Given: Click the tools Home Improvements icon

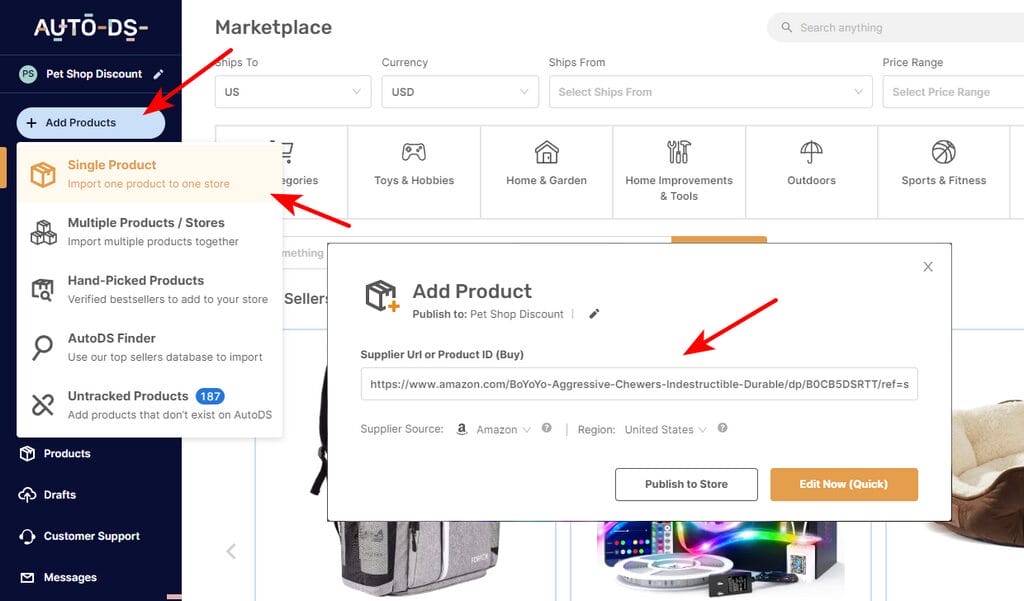Looking at the screenshot, I should (x=679, y=152).
